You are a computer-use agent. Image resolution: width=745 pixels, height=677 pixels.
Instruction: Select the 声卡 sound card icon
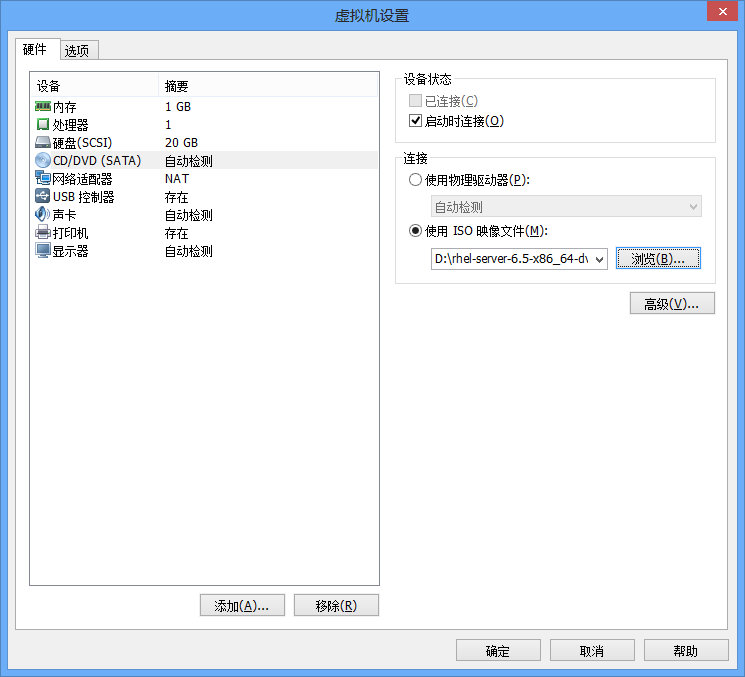click(x=43, y=214)
